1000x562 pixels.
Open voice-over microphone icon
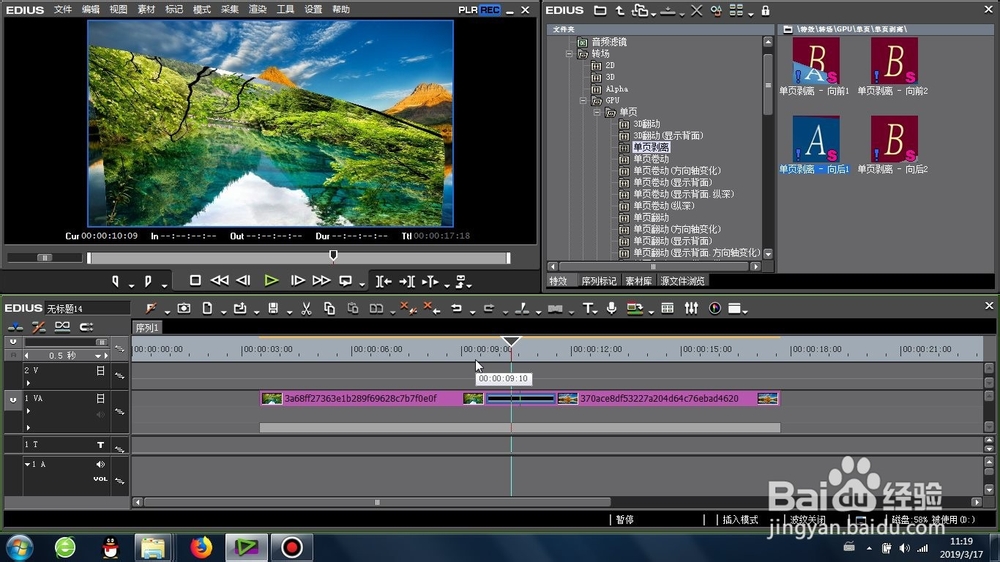coord(612,308)
